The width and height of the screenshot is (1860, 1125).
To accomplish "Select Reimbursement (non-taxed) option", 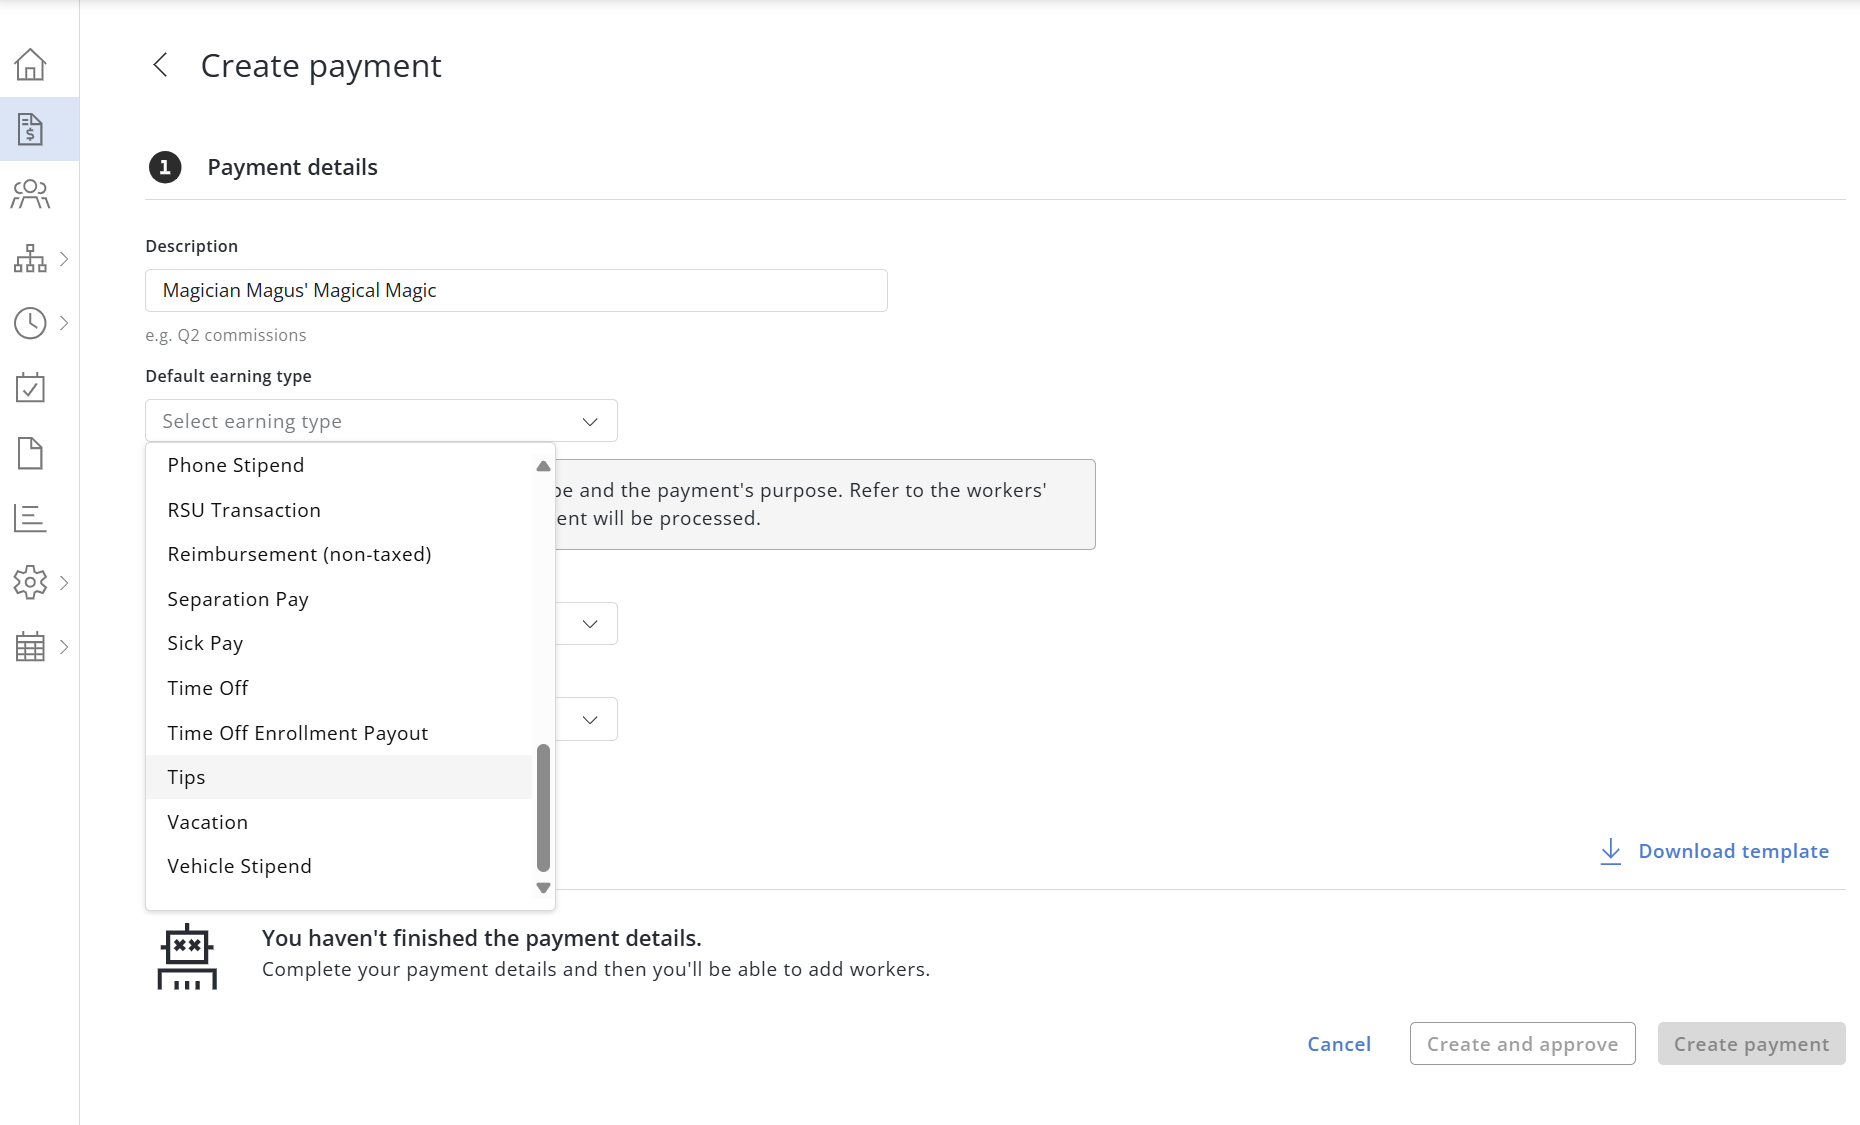I will [x=339, y=554].
